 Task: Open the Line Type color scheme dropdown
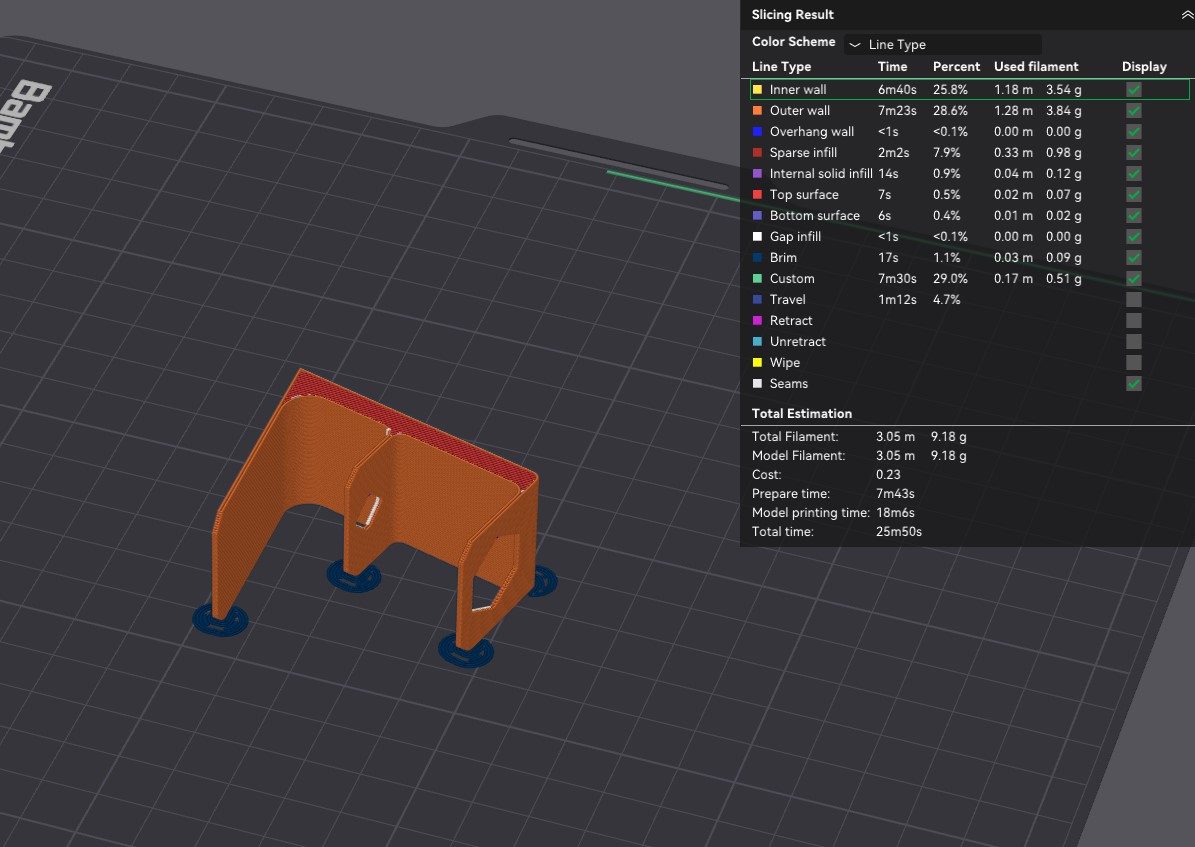click(x=943, y=44)
